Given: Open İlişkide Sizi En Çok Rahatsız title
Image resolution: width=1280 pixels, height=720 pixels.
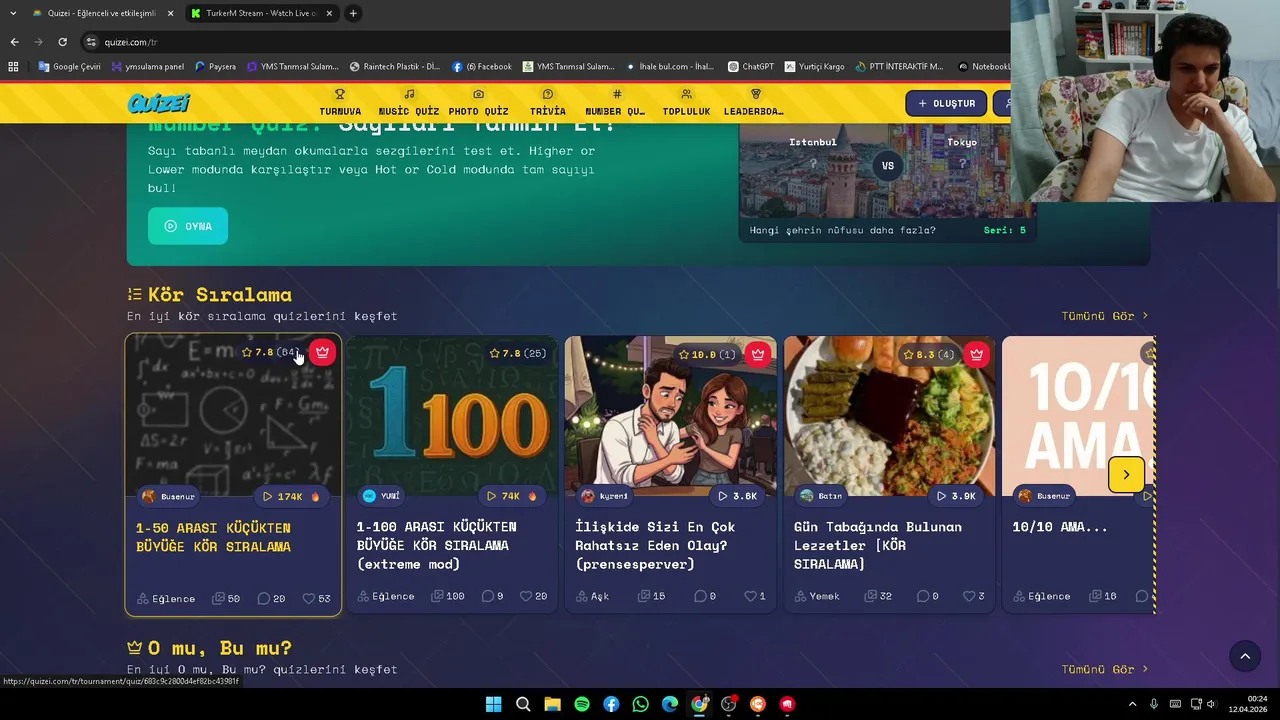Looking at the screenshot, I should (x=655, y=545).
